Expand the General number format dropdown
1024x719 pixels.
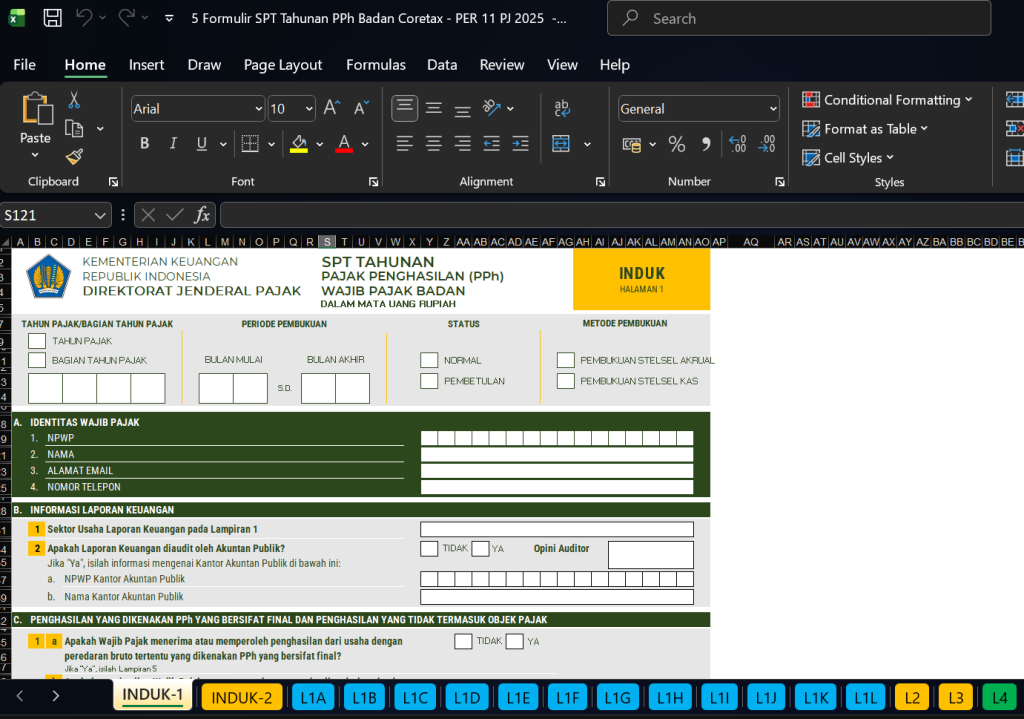[x=773, y=109]
